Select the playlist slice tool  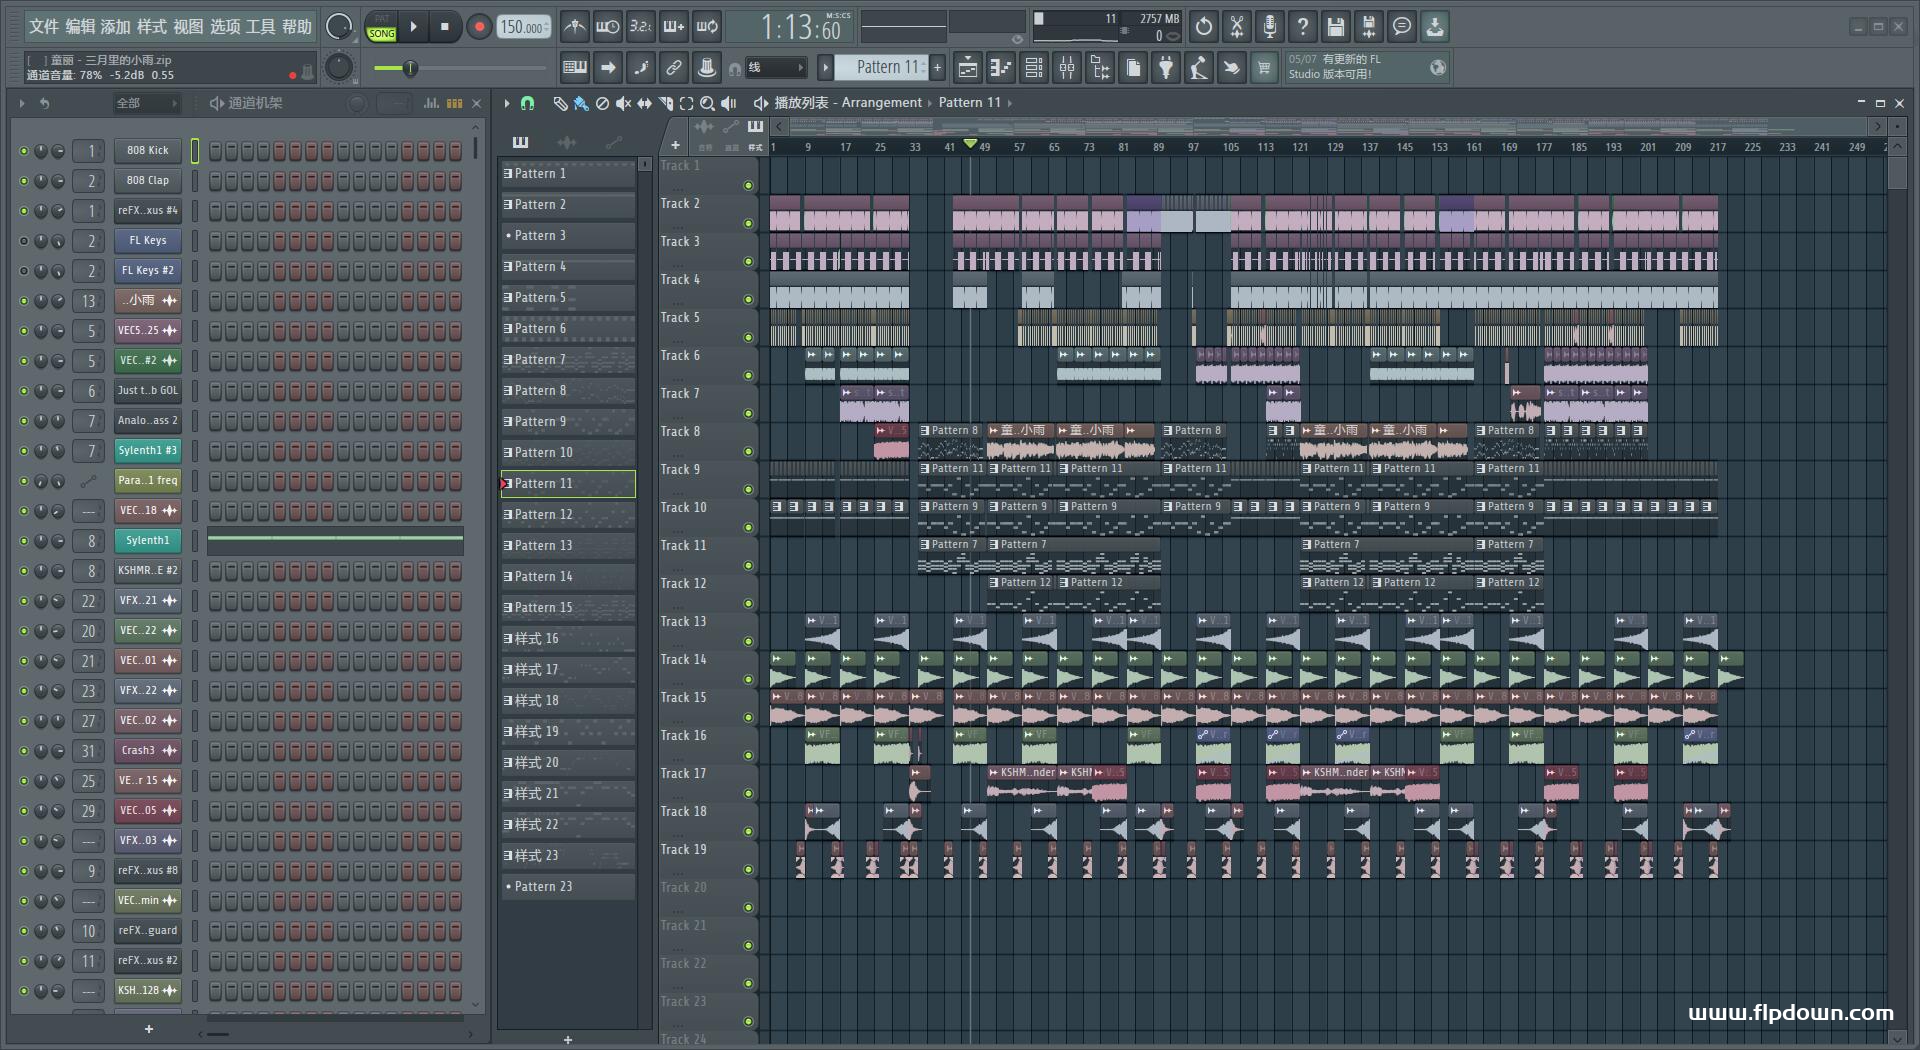click(x=666, y=103)
